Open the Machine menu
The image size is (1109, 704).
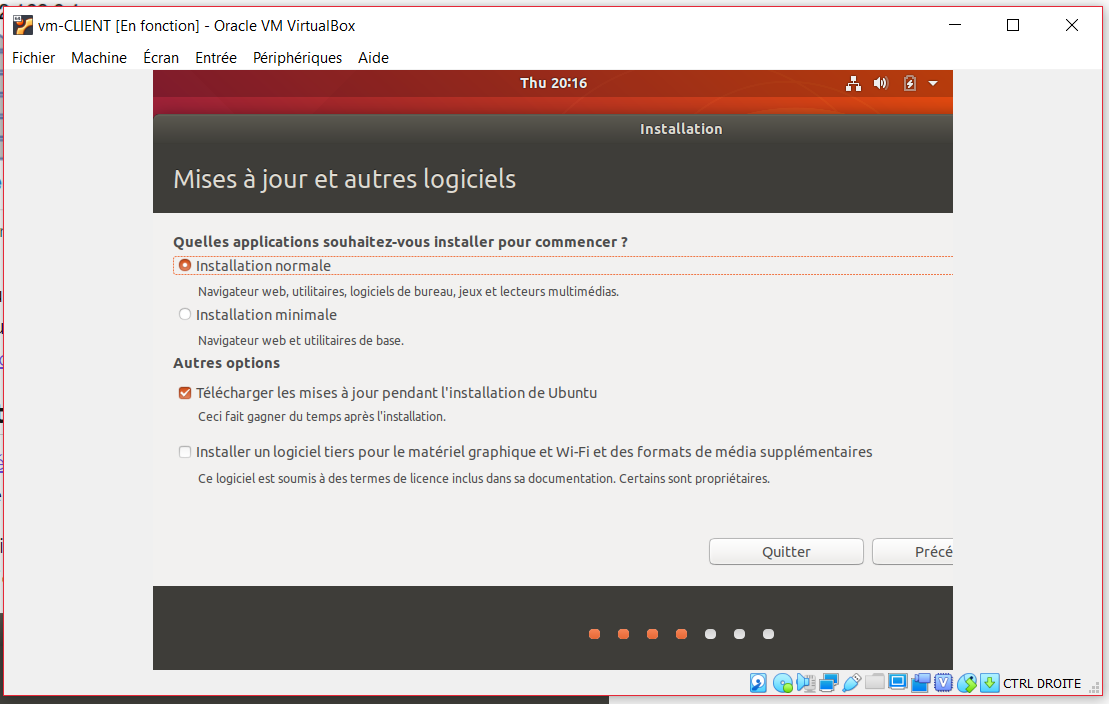[99, 58]
